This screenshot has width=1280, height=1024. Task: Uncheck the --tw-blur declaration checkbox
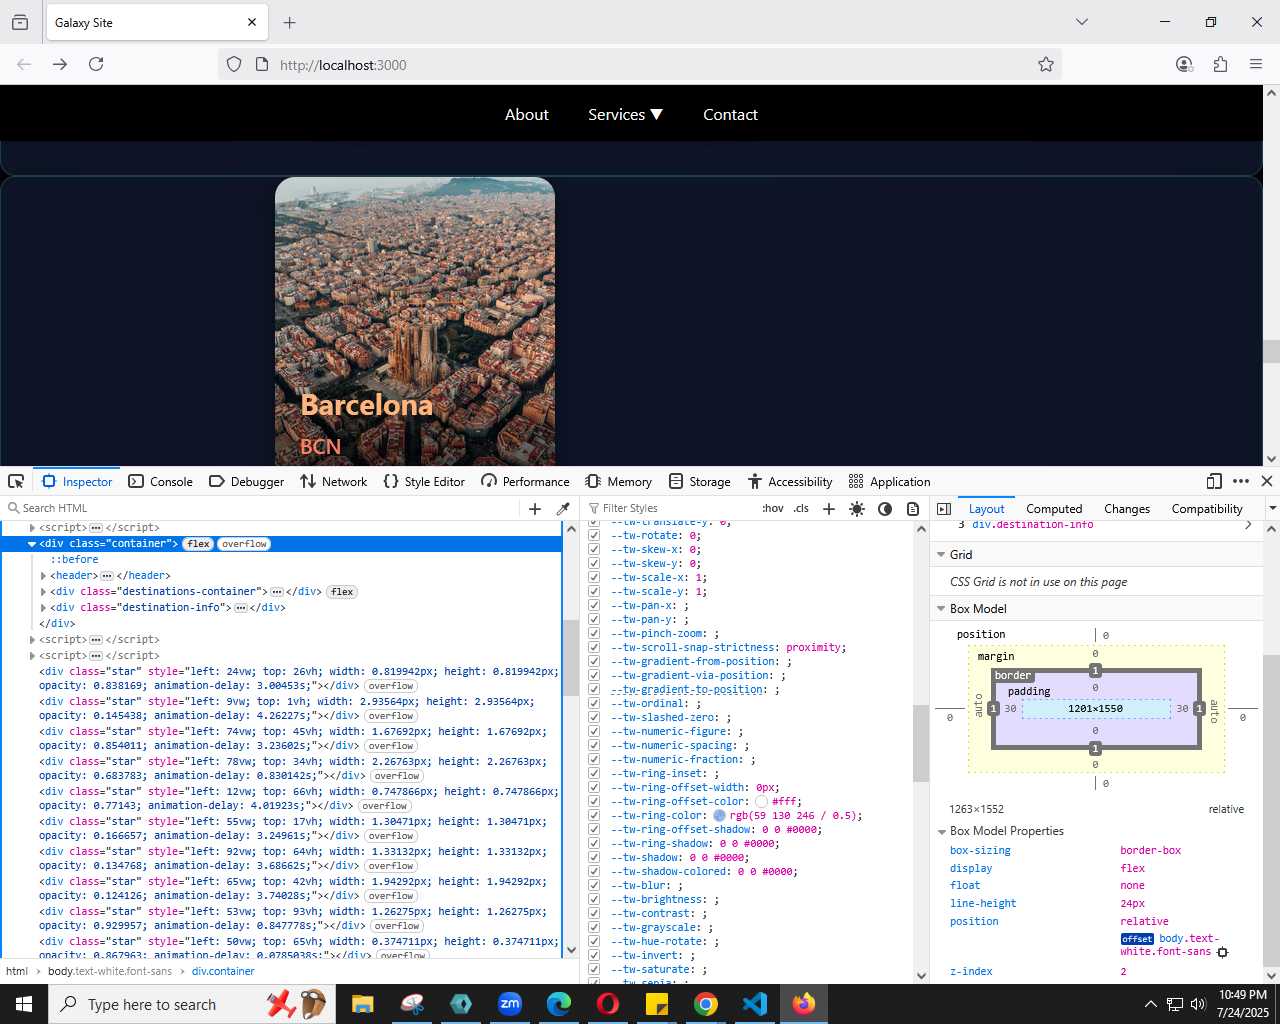[594, 885]
